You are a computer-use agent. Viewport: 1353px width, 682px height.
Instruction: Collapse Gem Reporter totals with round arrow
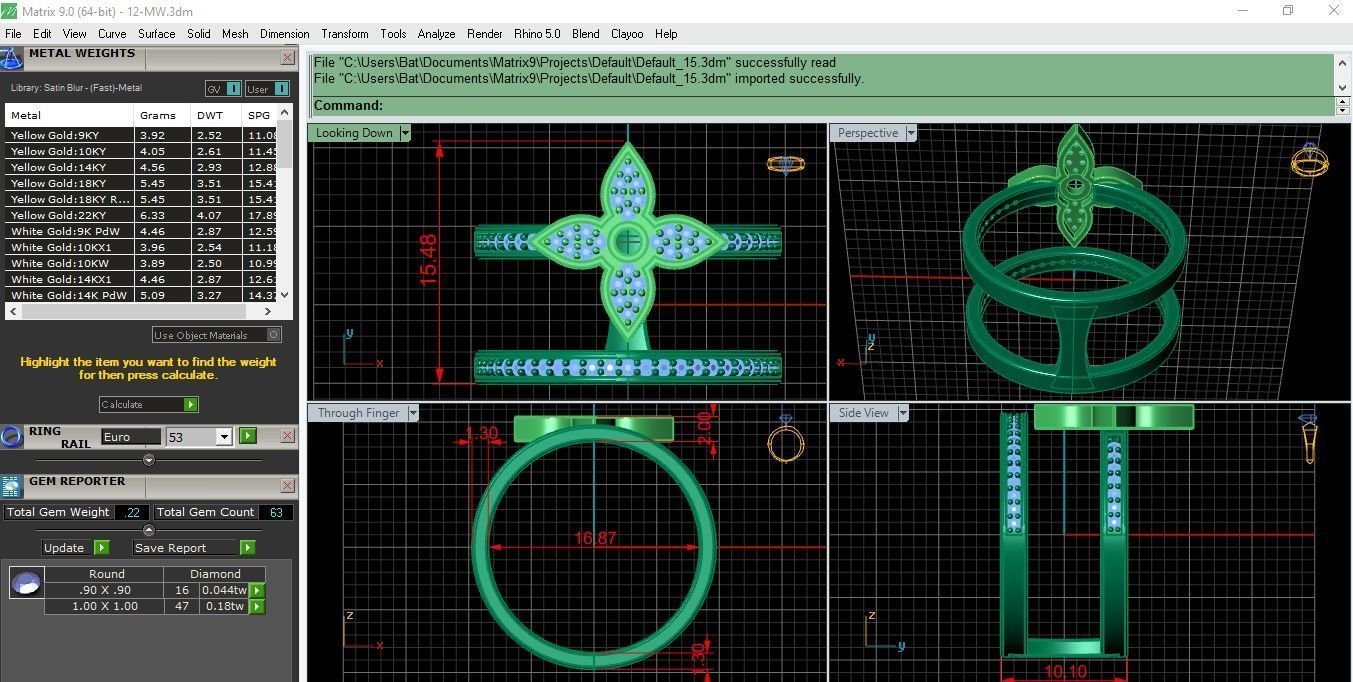(x=149, y=530)
